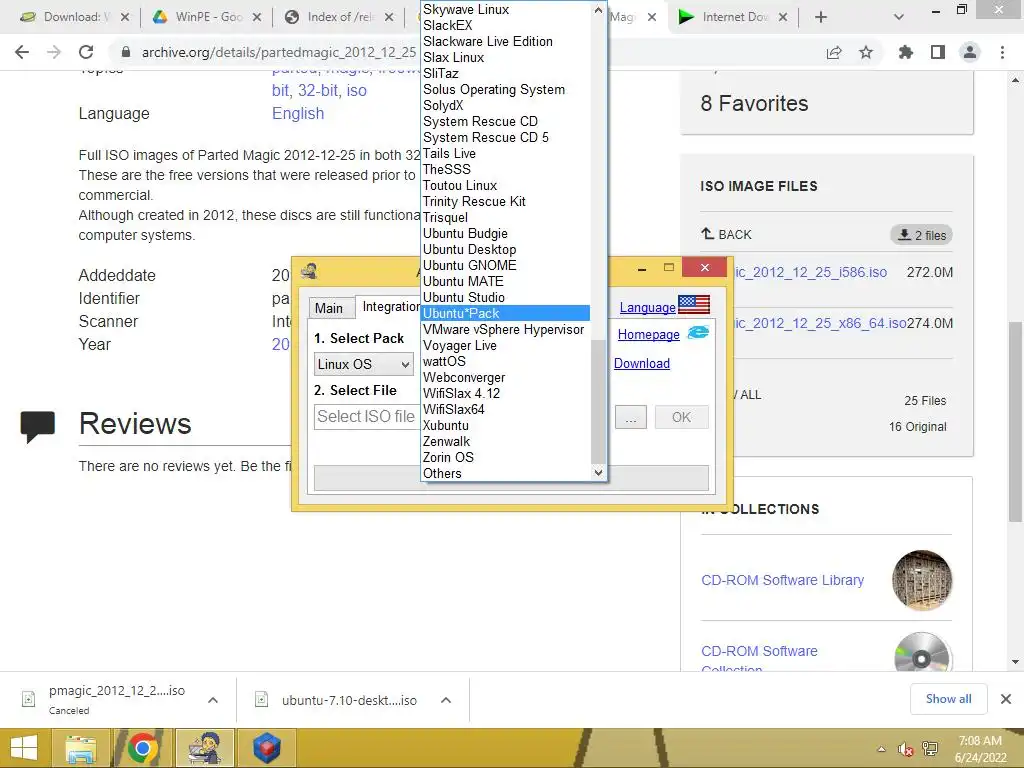Open the Chrome profile avatar
The width and height of the screenshot is (1024, 768).
click(970, 52)
